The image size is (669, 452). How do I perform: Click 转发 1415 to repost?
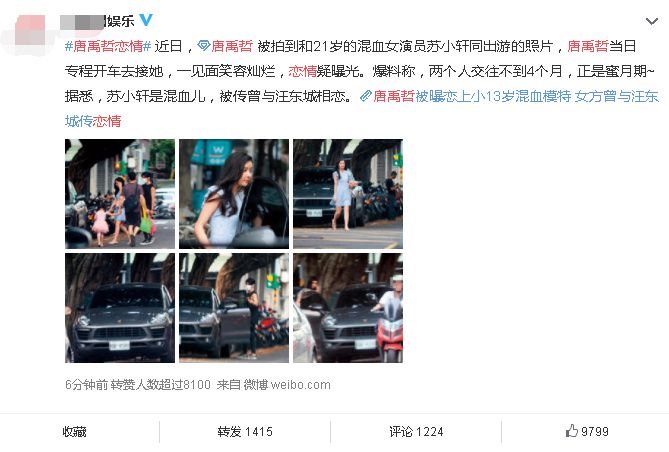(x=245, y=432)
